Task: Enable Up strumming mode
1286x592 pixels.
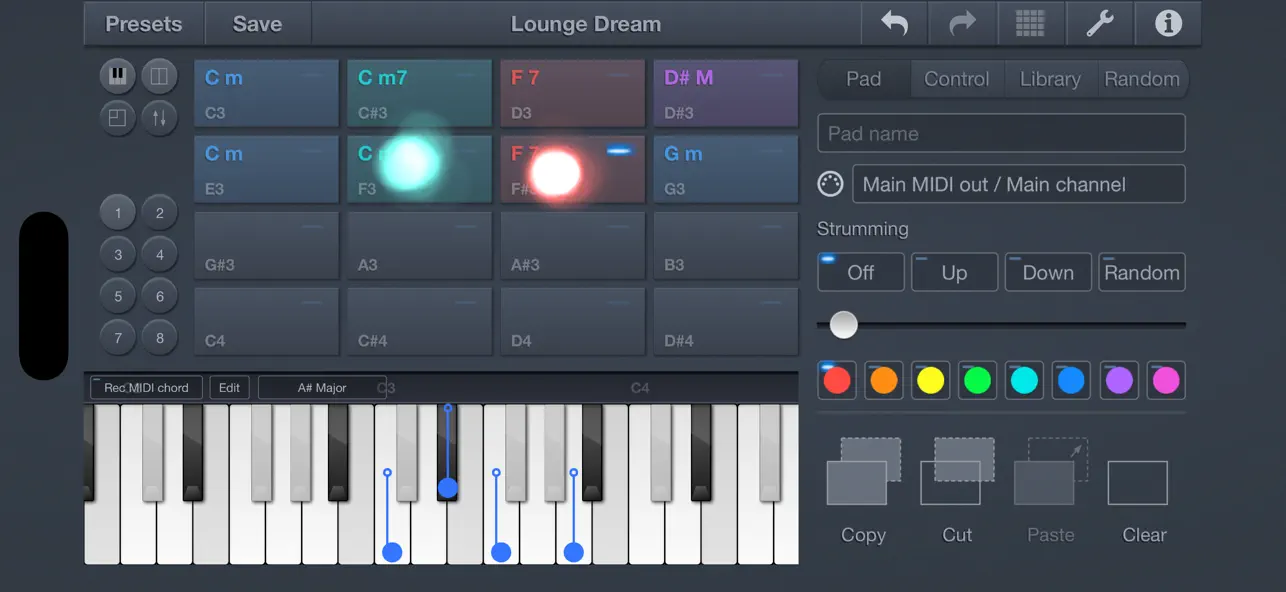Action: (x=953, y=271)
